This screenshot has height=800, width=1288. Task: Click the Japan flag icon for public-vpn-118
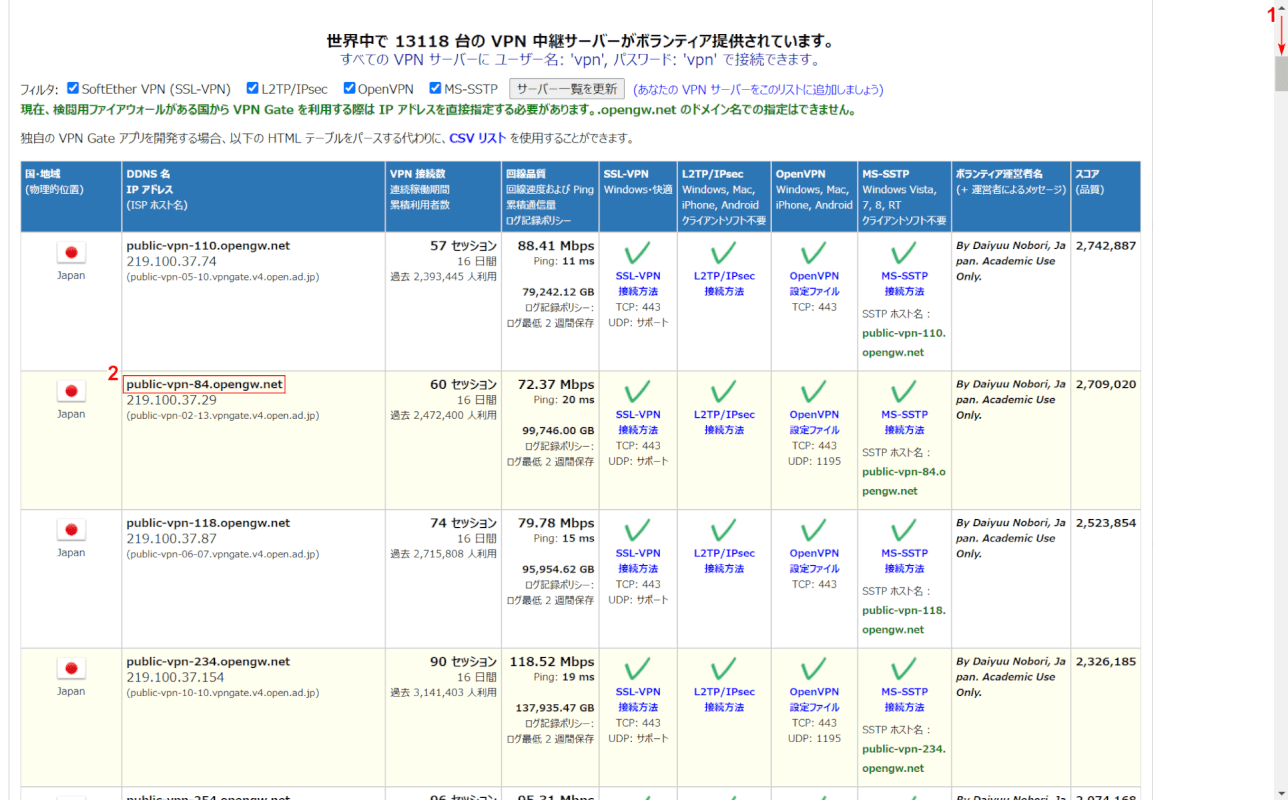[x=71, y=531]
